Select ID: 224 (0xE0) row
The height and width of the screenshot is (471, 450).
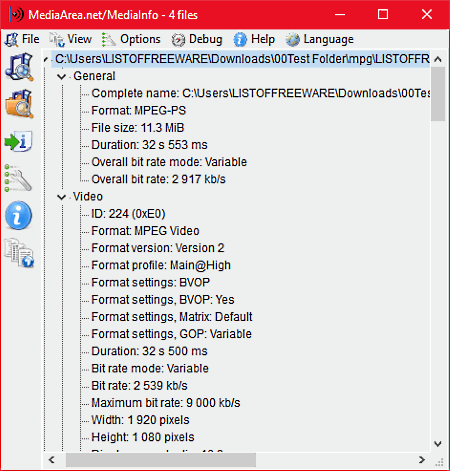(x=128, y=214)
